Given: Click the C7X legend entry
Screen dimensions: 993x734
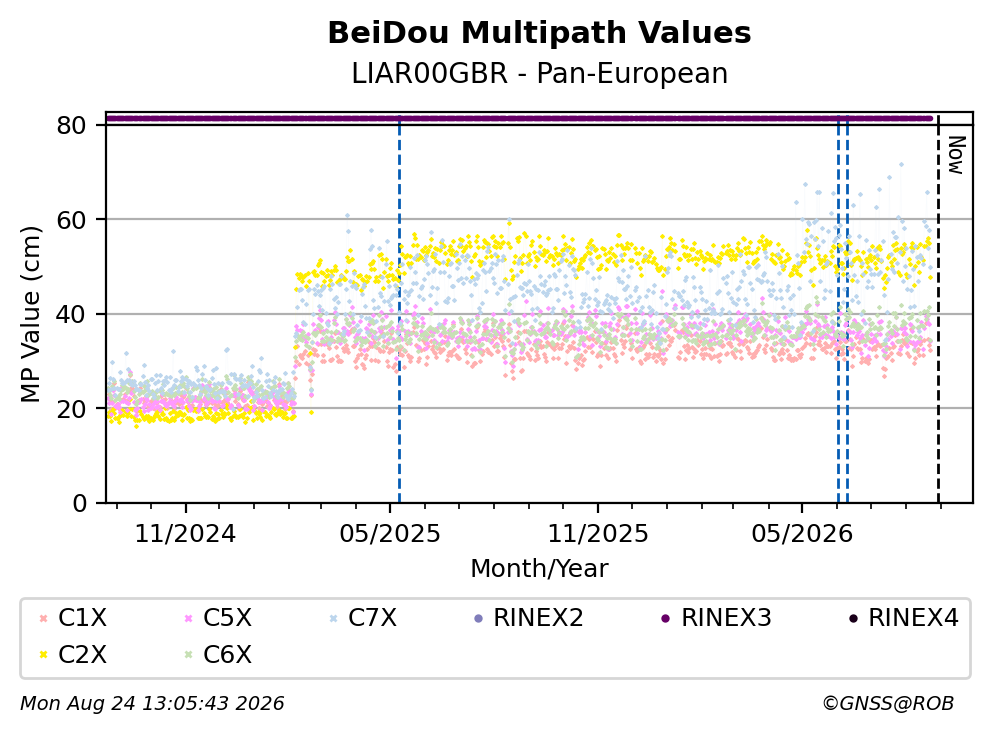Looking at the screenshot, I should (363, 617).
